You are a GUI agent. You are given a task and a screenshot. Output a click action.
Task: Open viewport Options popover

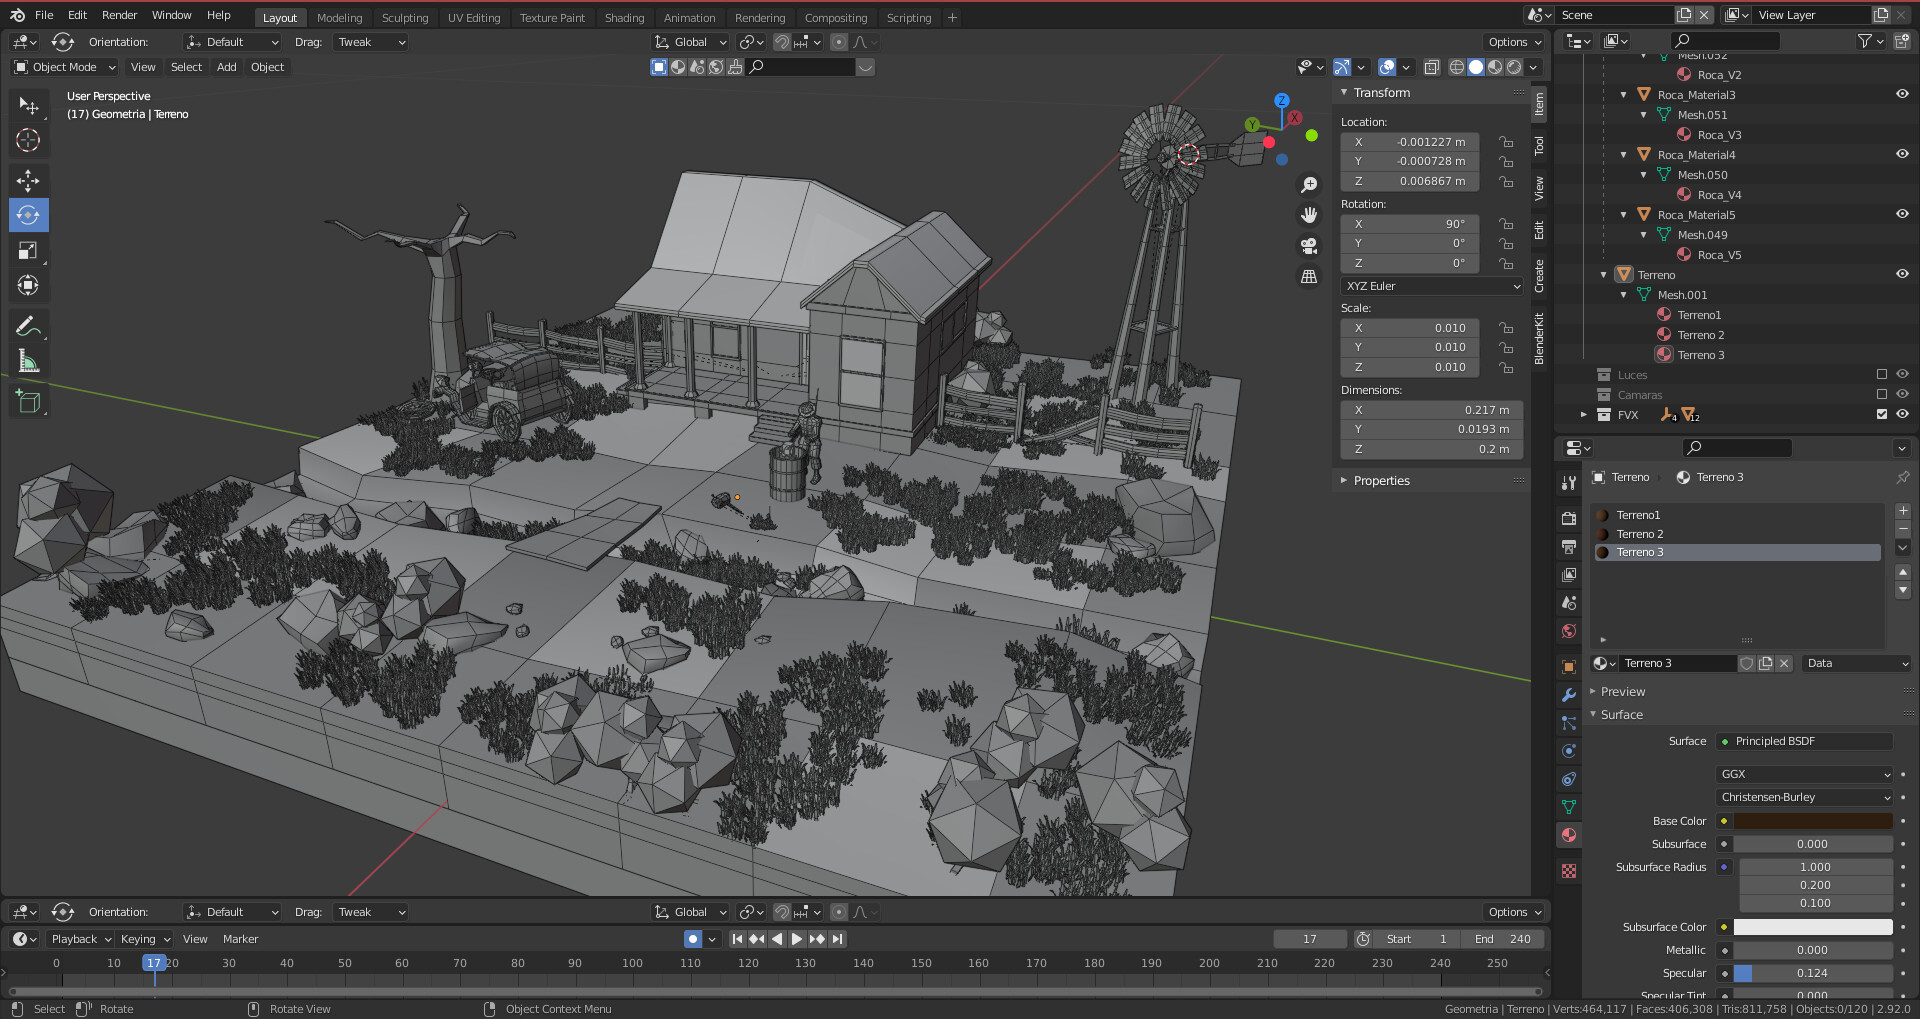[x=1513, y=42]
